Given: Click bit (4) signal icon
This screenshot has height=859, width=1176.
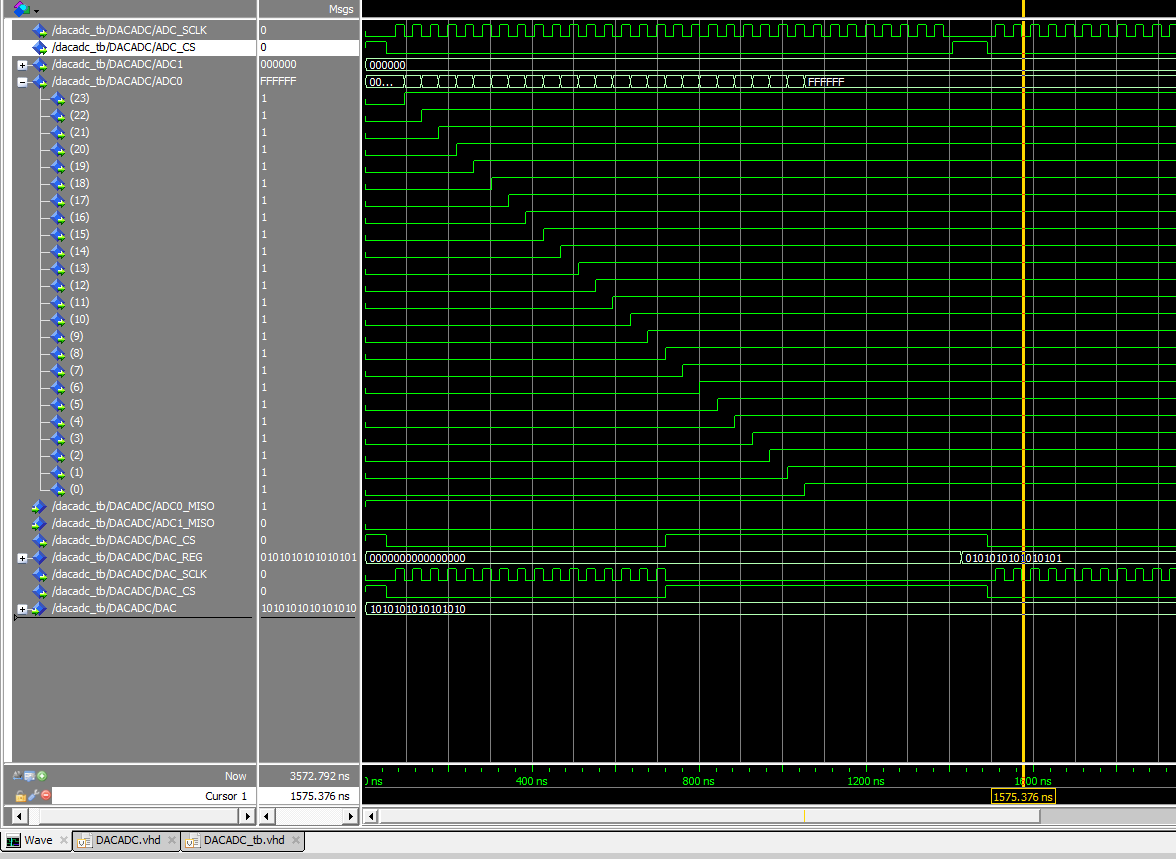Looking at the screenshot, I should (x=58, y=422).
